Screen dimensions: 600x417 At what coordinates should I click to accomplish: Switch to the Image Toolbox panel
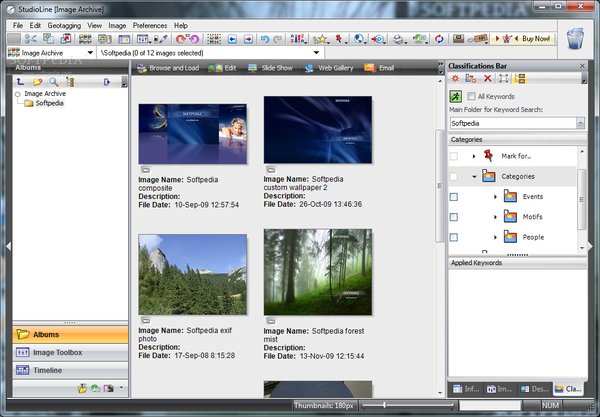pyautogui.click(x=70, y=352)
